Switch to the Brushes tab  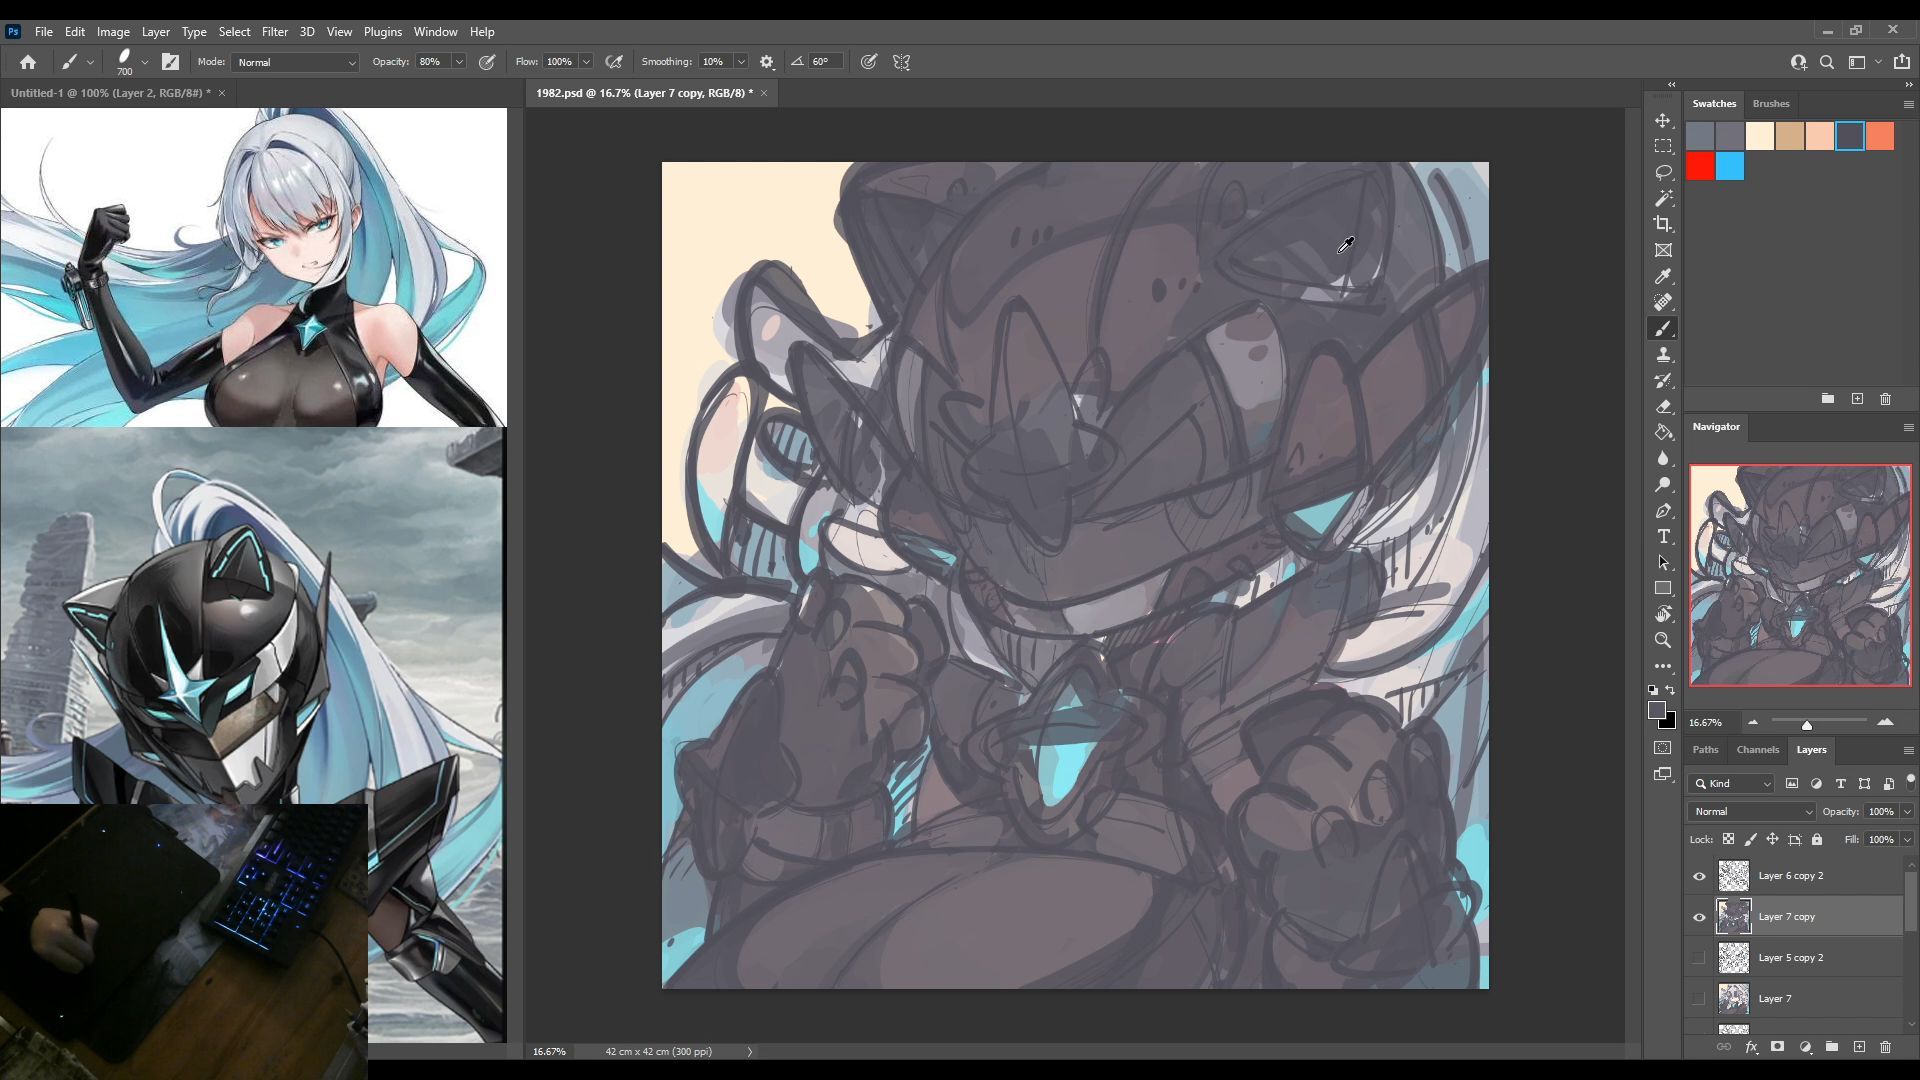[1771, 104]
